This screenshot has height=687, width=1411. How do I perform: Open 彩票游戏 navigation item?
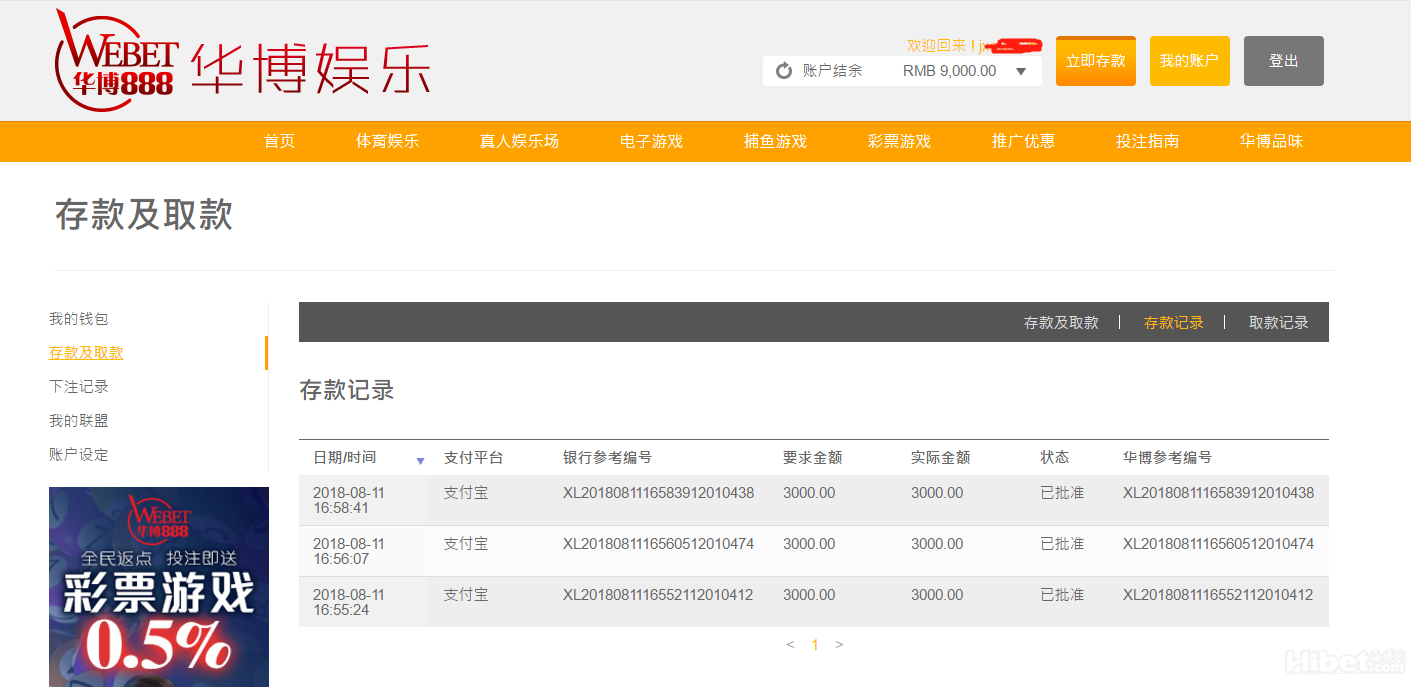899,141
